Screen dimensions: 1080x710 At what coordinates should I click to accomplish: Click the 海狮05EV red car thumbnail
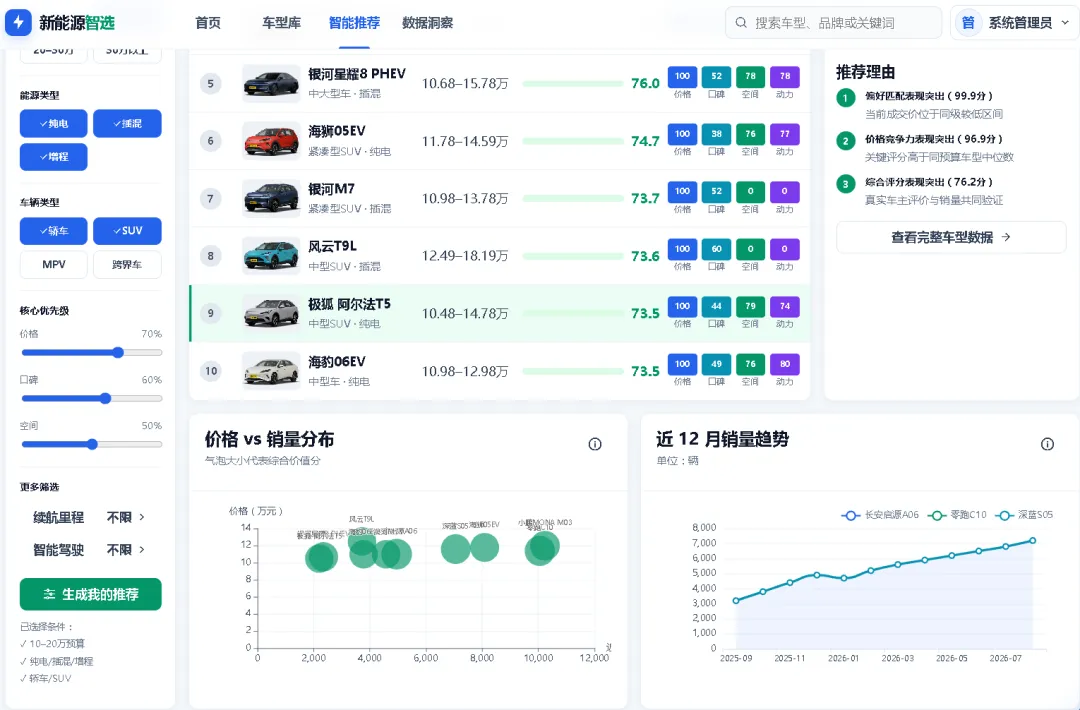click(x=271, y=140)
